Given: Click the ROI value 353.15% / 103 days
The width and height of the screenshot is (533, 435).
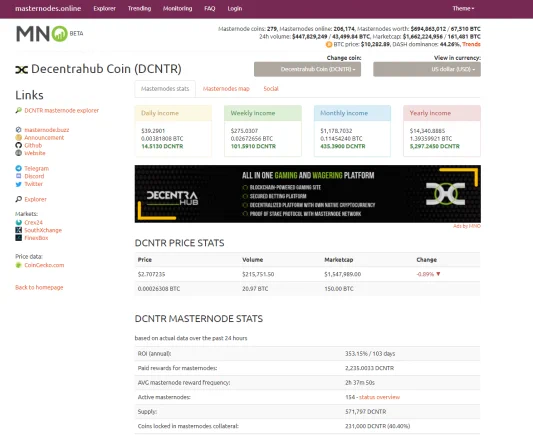Looking at the screenshot, I should pyautogui.click(x=370, y=354).
